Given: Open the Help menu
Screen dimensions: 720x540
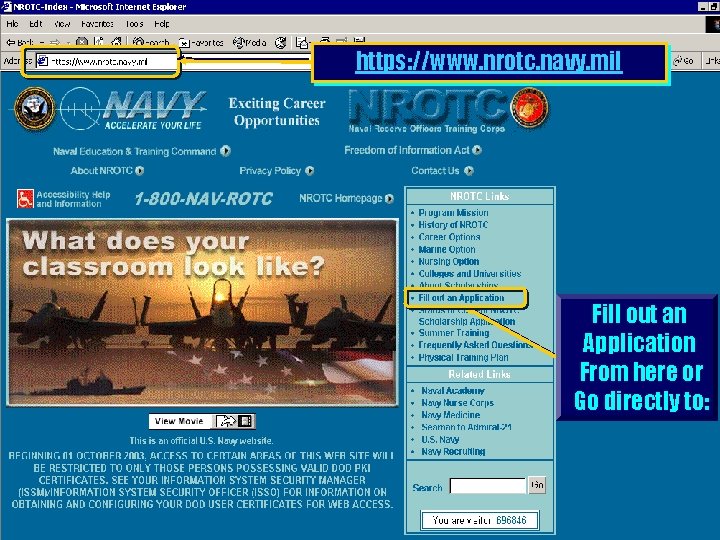Looking at the screenshot, I should coord(161,24).
